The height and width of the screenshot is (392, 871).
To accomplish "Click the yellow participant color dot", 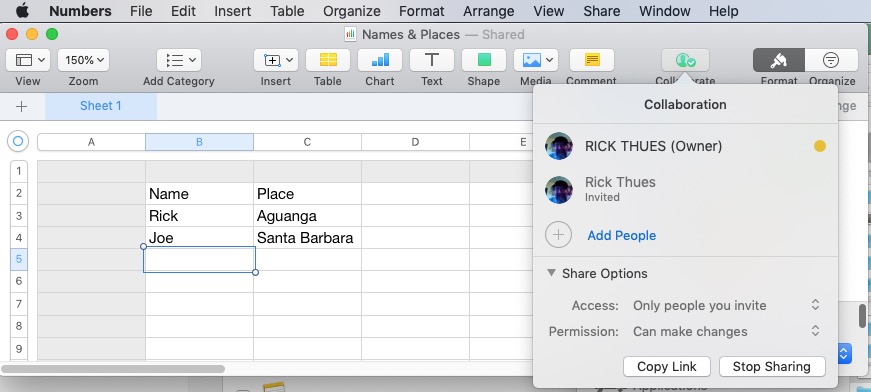I will pyautogui.click(x=819, y=146).
